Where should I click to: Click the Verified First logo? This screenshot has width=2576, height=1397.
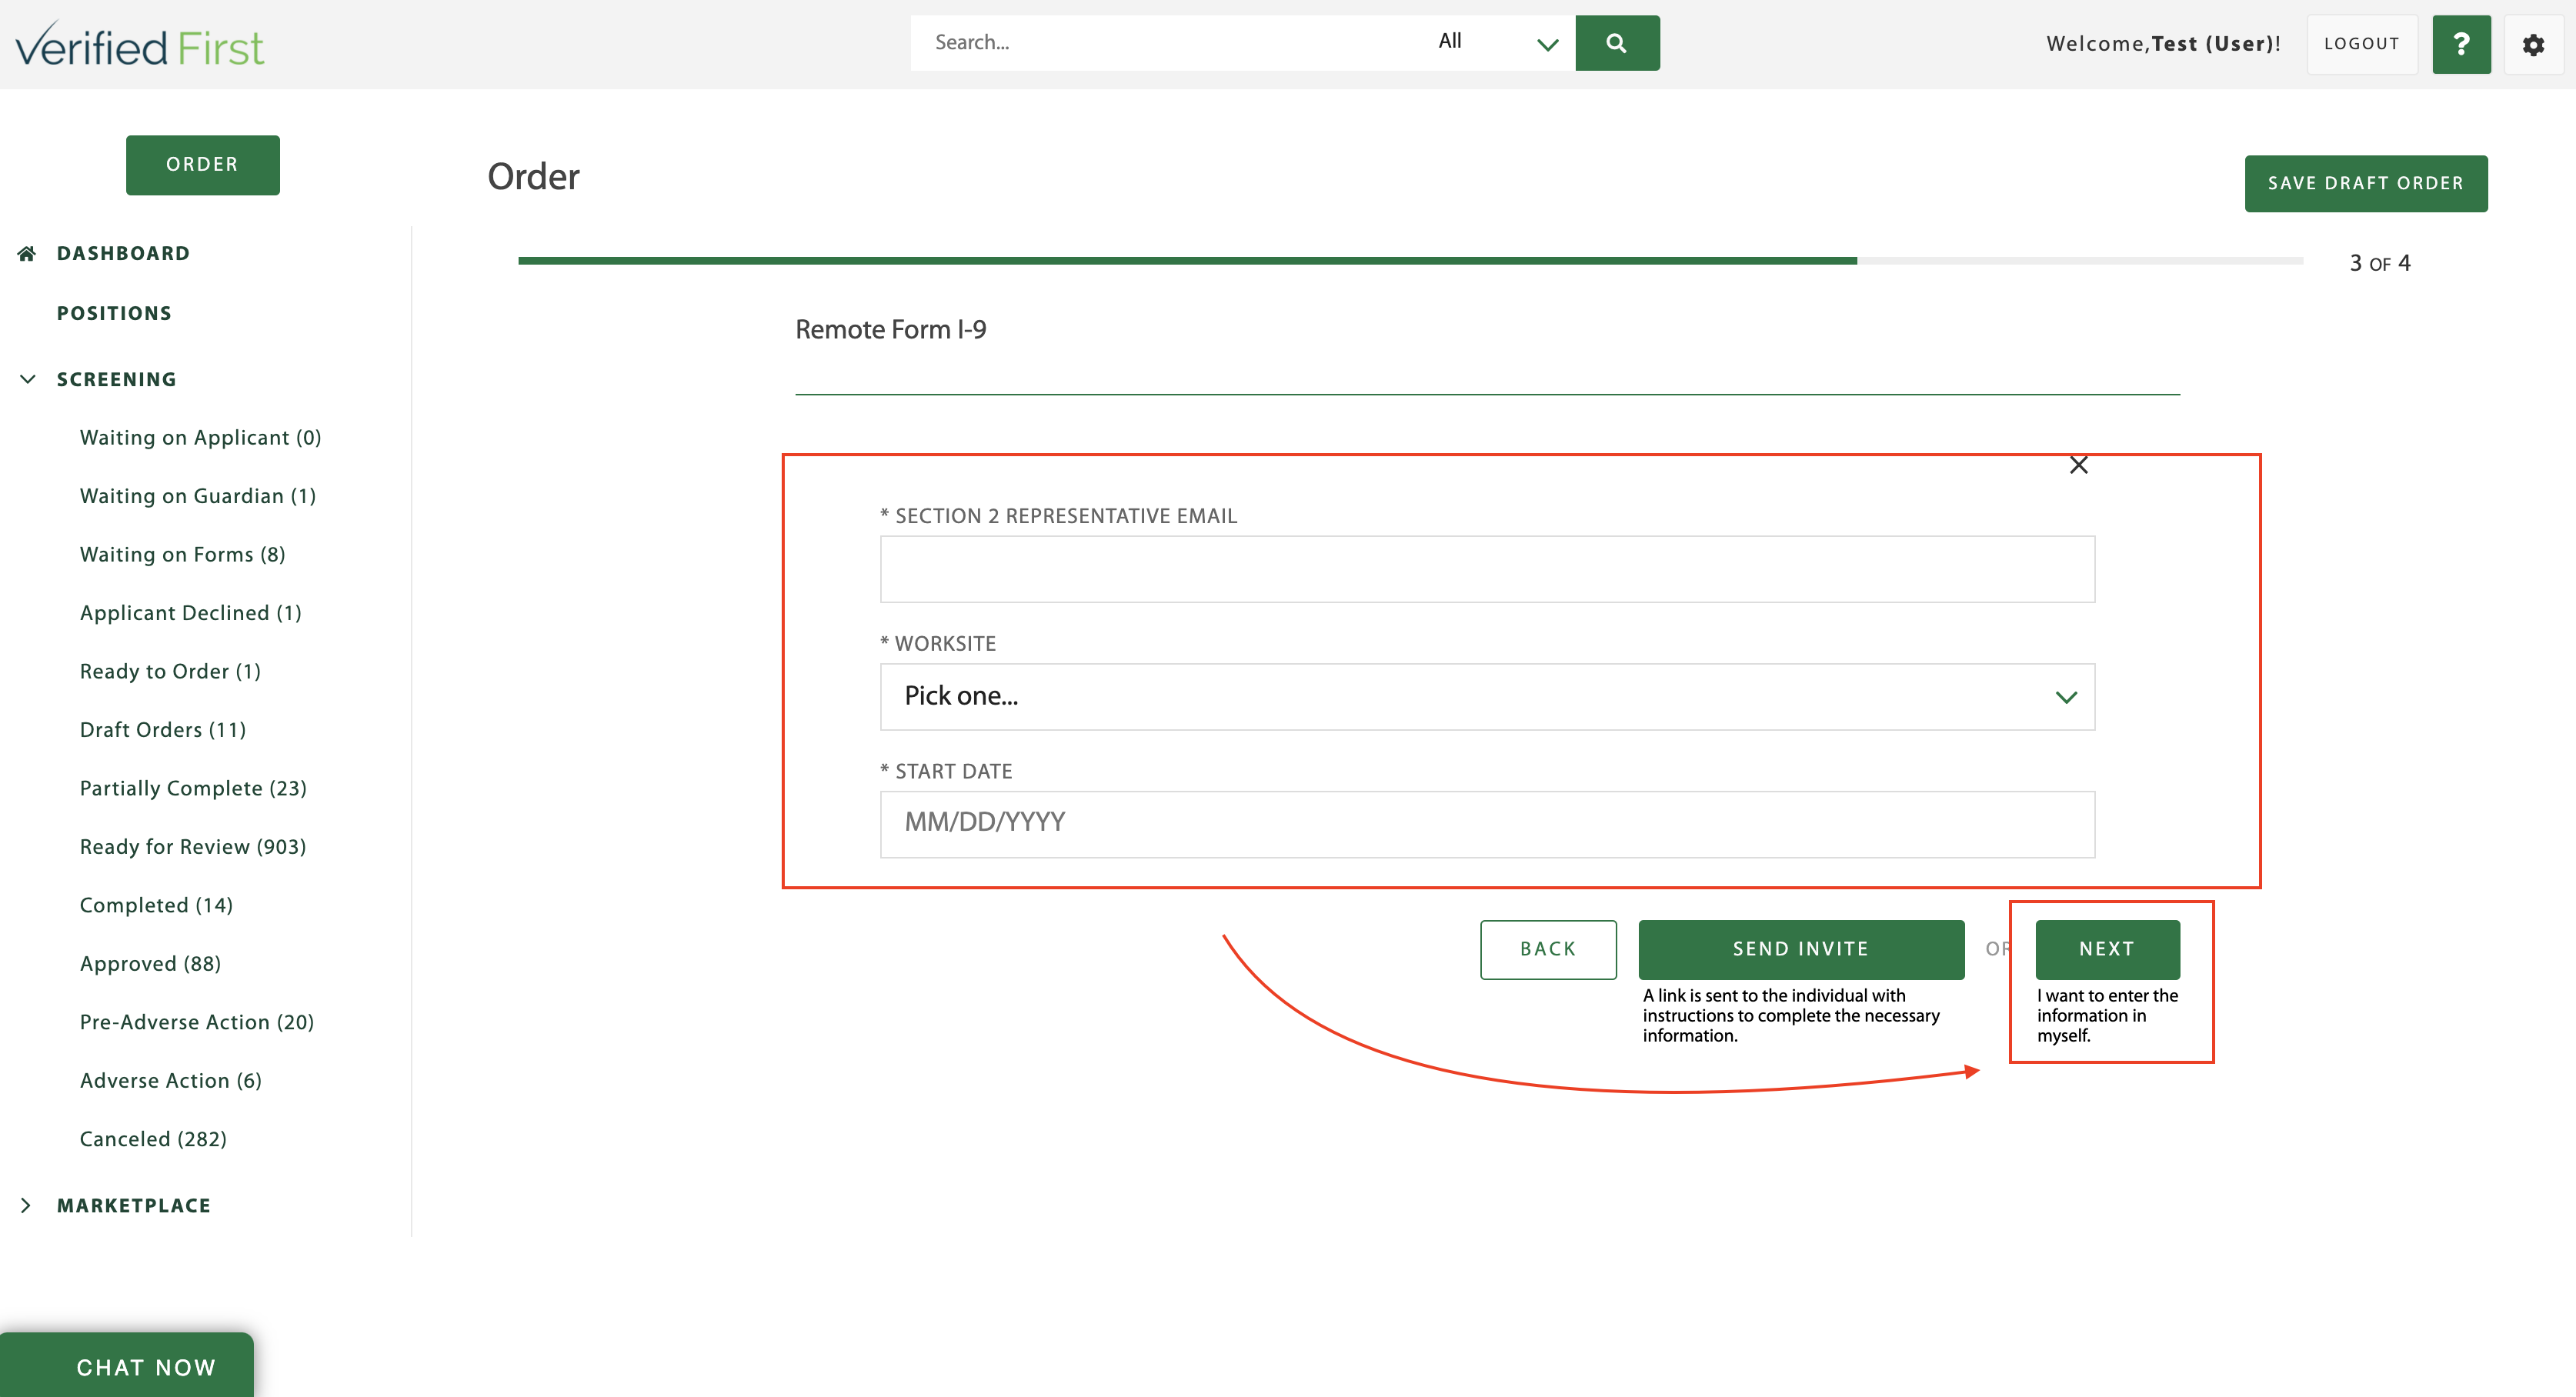pos(140,45)
